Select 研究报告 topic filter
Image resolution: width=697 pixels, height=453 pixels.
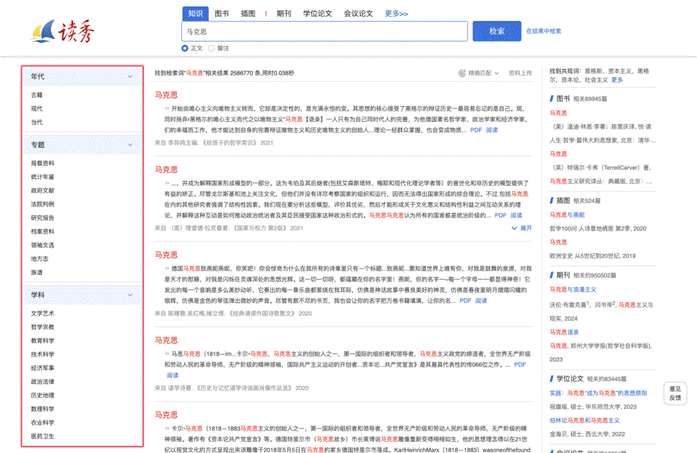[x=43, y=218]
